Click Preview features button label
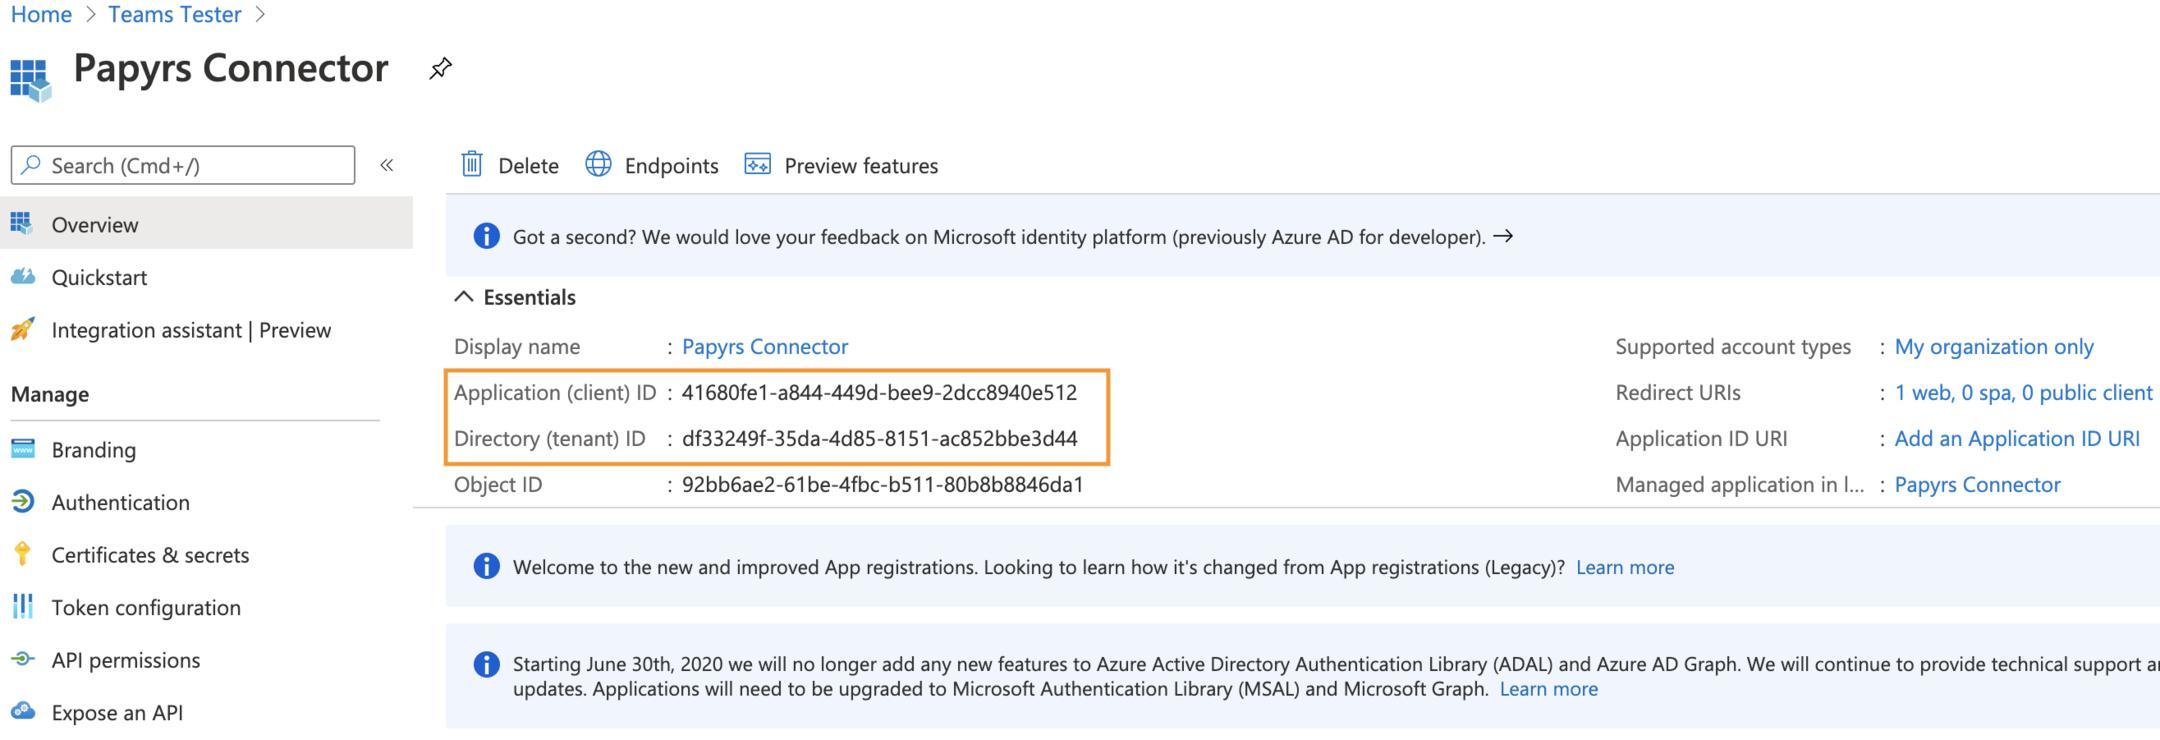 [x=861, y=165]
